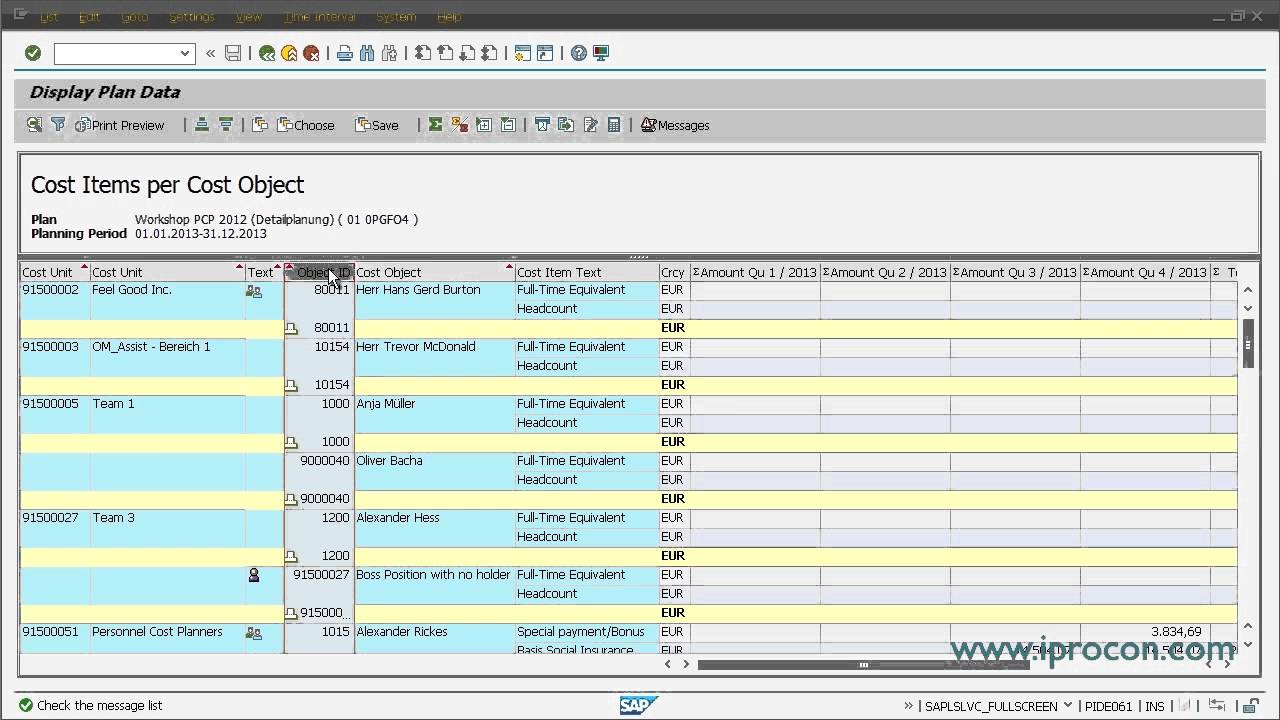This screenshot has width=1280, height=720.
Task: Click the standard toolbar Save diskette icon
Action: click(x=233, y=53)
